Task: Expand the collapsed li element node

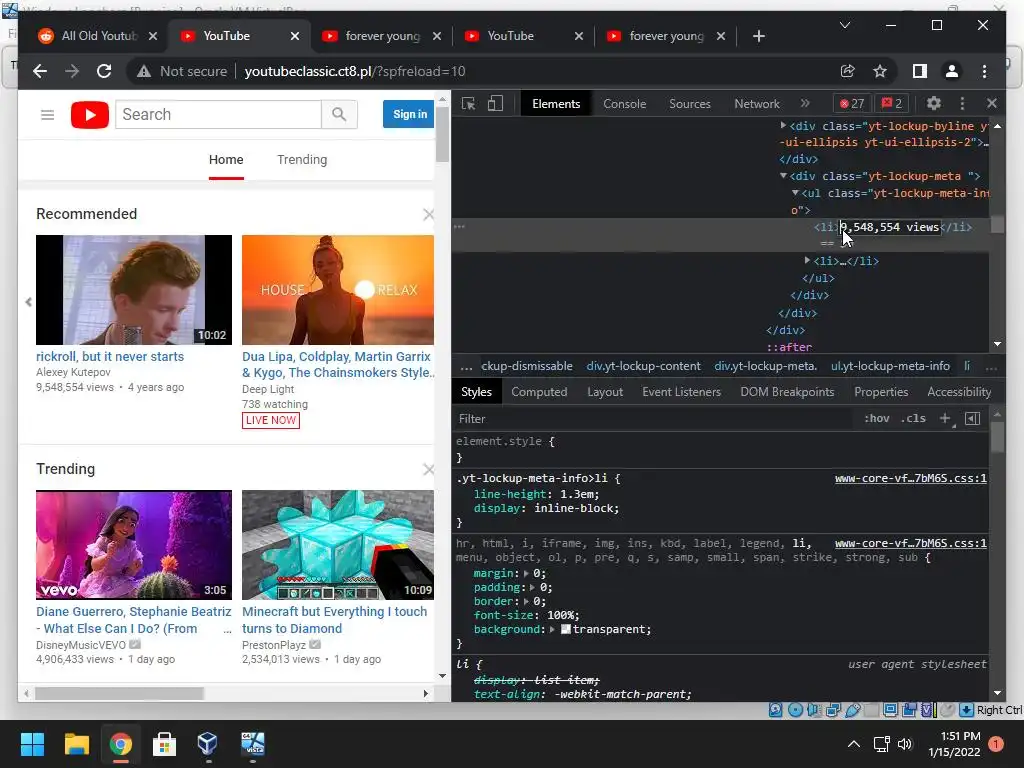Action: point(807,261)
